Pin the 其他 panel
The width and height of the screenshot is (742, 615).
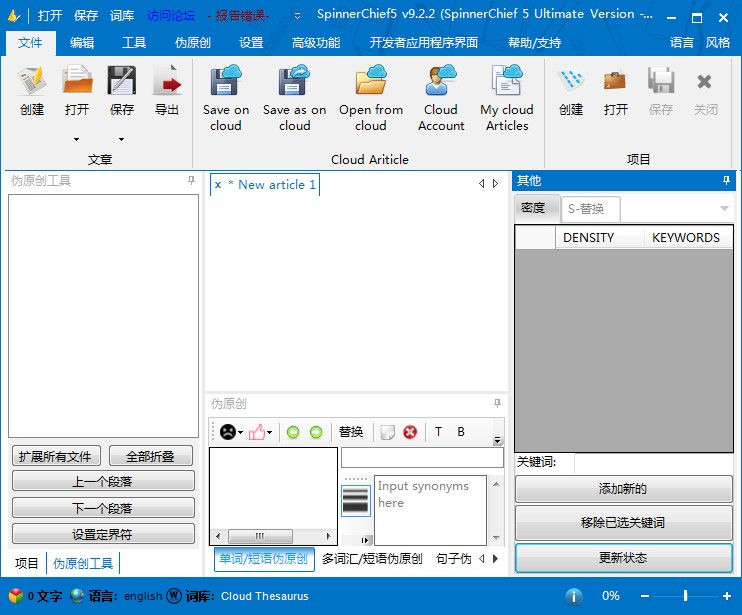point(726,180)
